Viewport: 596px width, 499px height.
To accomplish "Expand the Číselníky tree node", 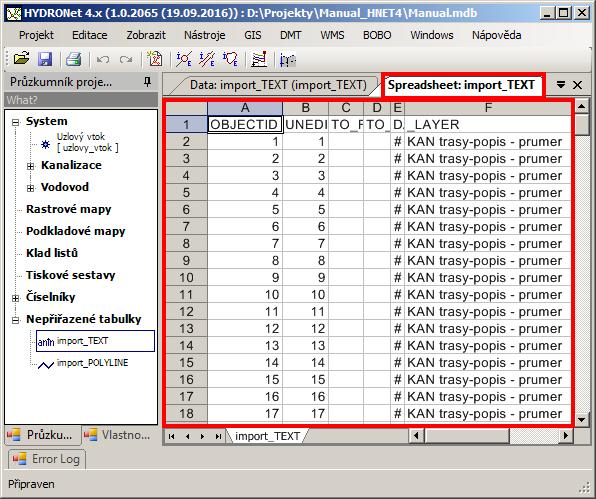I will click(16, 298).
